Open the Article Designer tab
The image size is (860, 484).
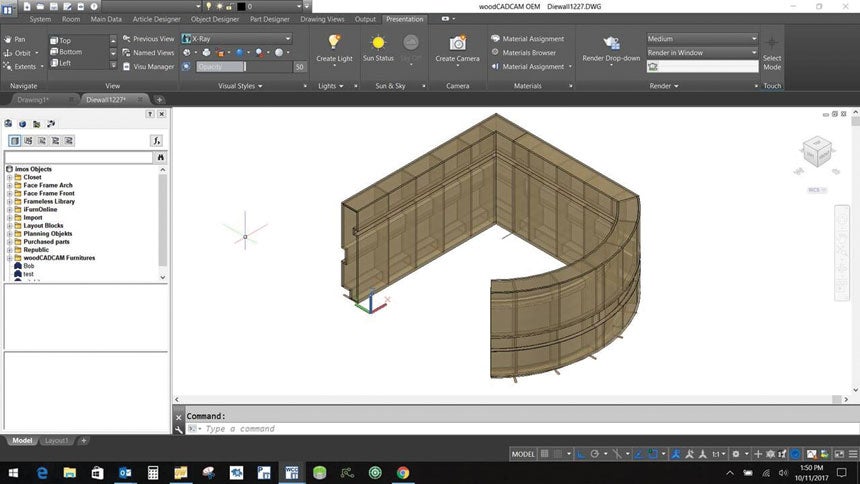(156, 19)
